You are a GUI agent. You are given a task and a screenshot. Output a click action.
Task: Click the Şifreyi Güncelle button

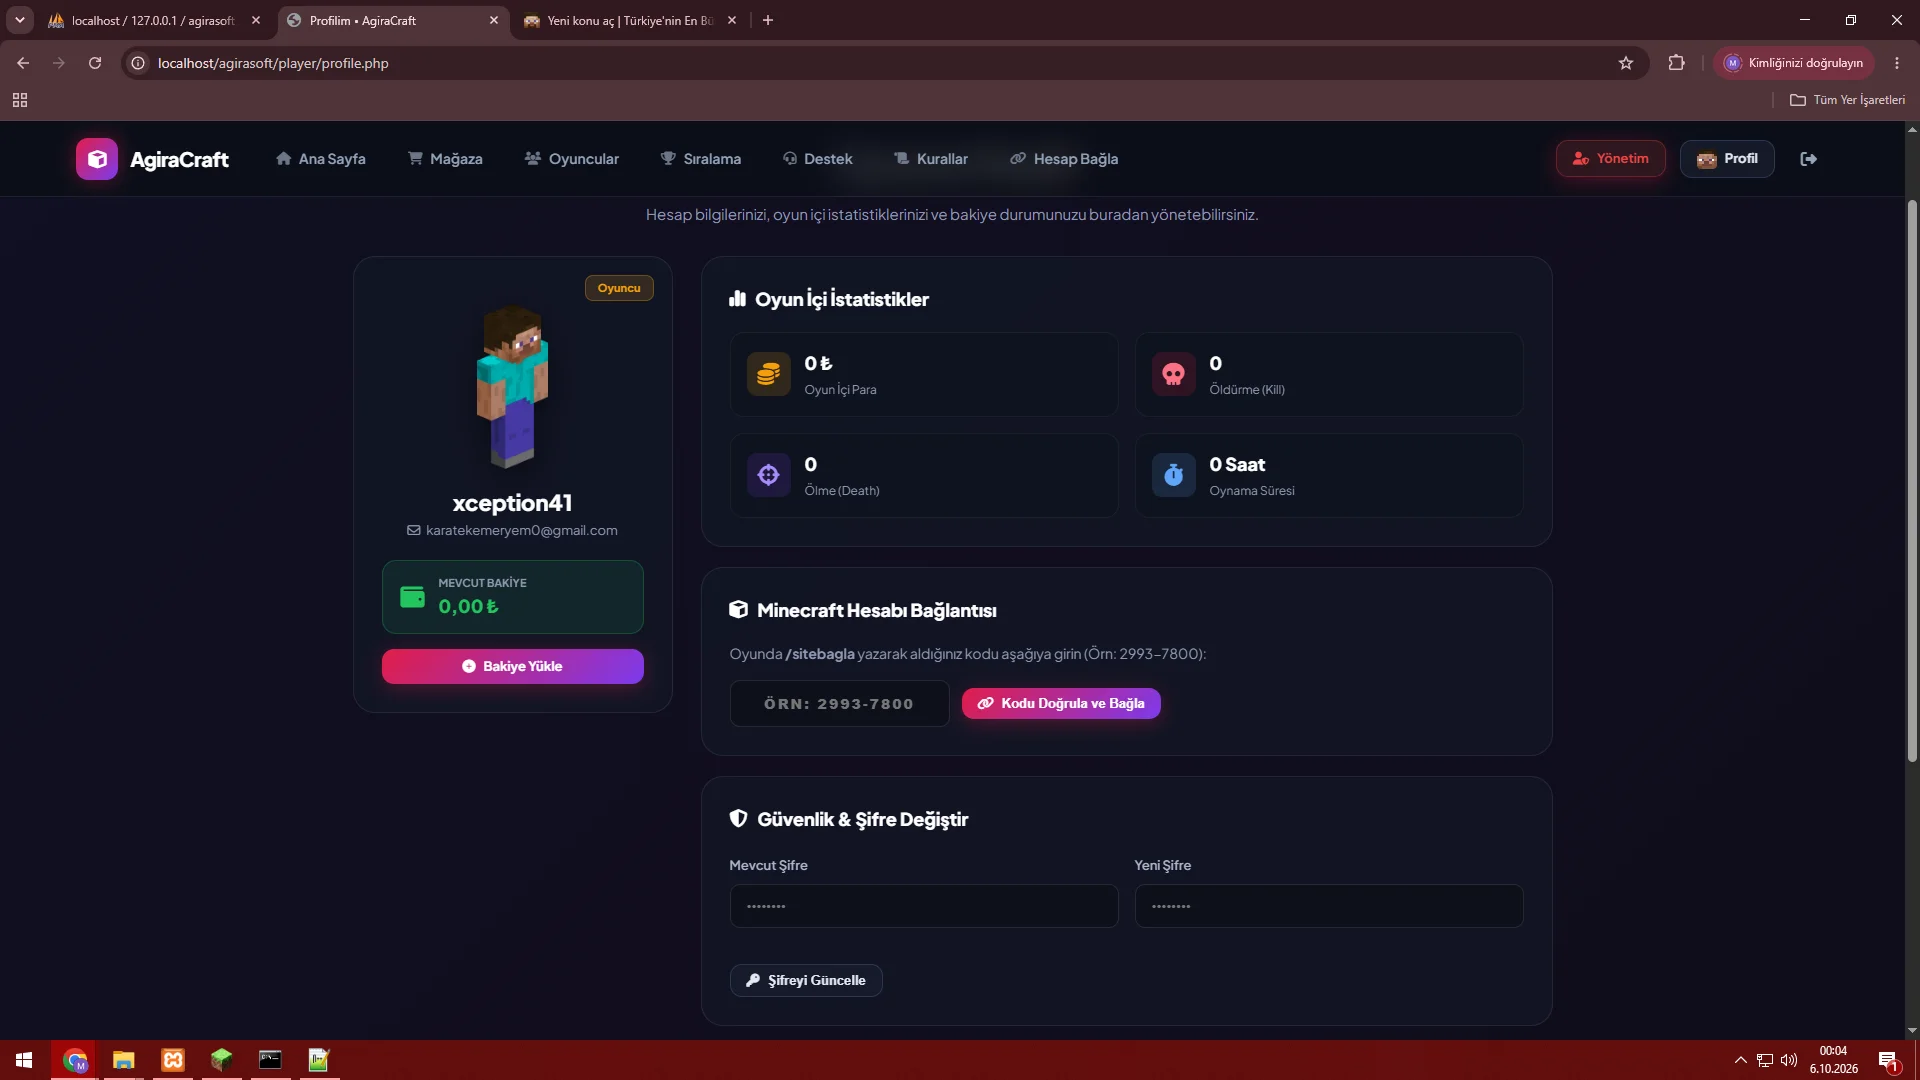(x=806, y=980)
